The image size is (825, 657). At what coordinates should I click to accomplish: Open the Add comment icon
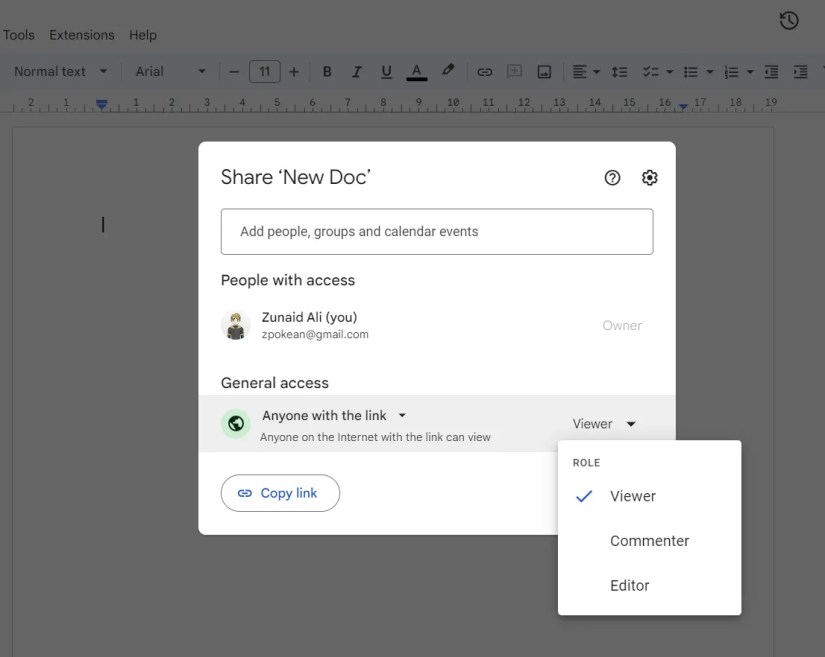coord(514,71)
